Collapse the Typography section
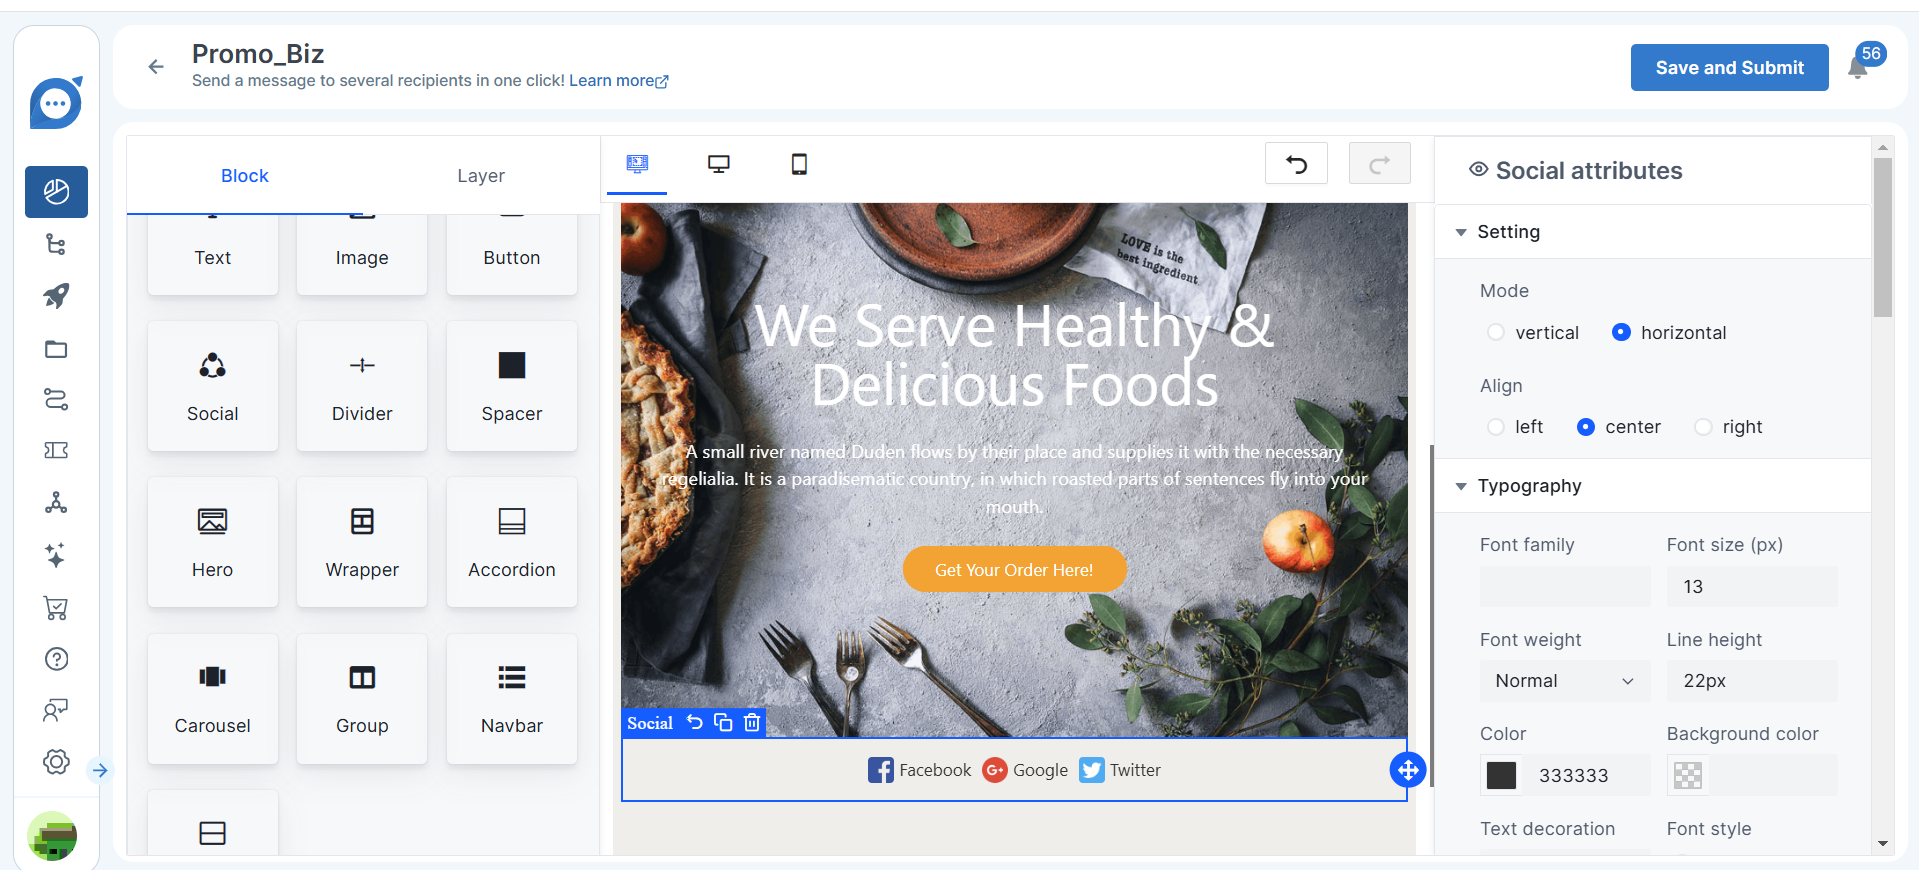Image resolution: width=1919 pixels, height=870 pixels. (x=1461, y=486)
